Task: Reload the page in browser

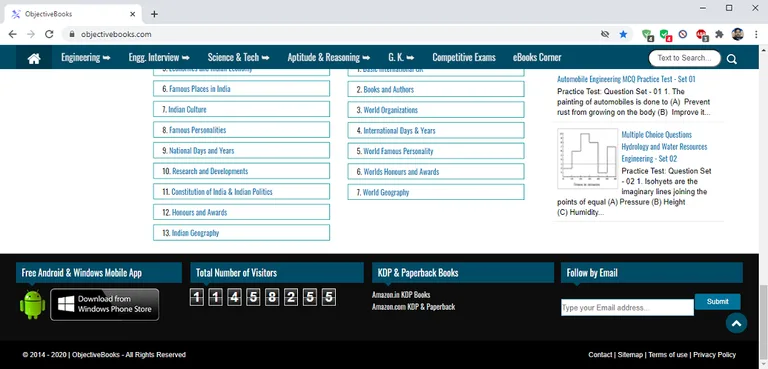Action: pyautogui.click(x=49, y=34)
